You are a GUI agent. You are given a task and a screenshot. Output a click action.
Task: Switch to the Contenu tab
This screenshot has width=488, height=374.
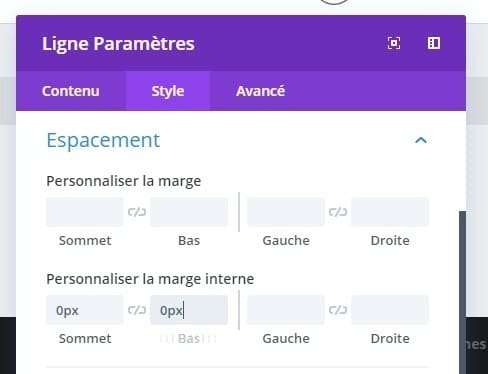click(x=71, y=91)
